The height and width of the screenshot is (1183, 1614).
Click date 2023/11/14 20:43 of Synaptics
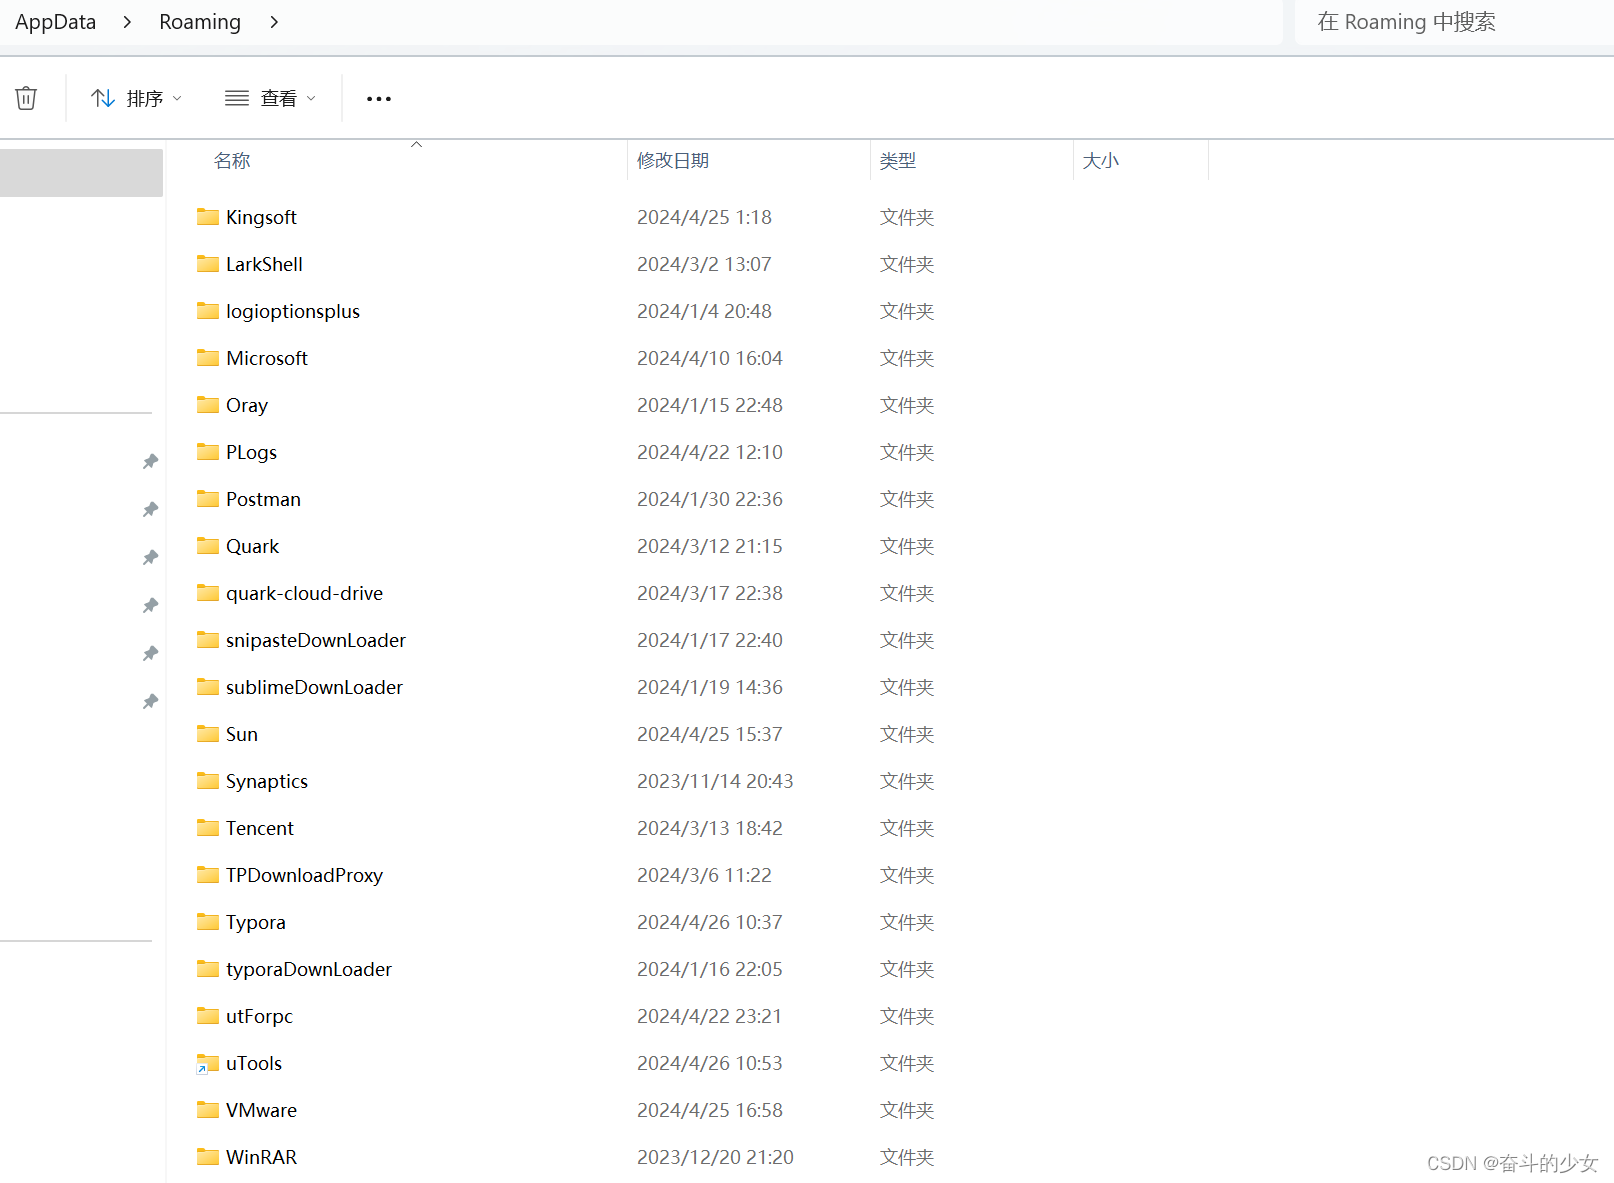point(715,781)
